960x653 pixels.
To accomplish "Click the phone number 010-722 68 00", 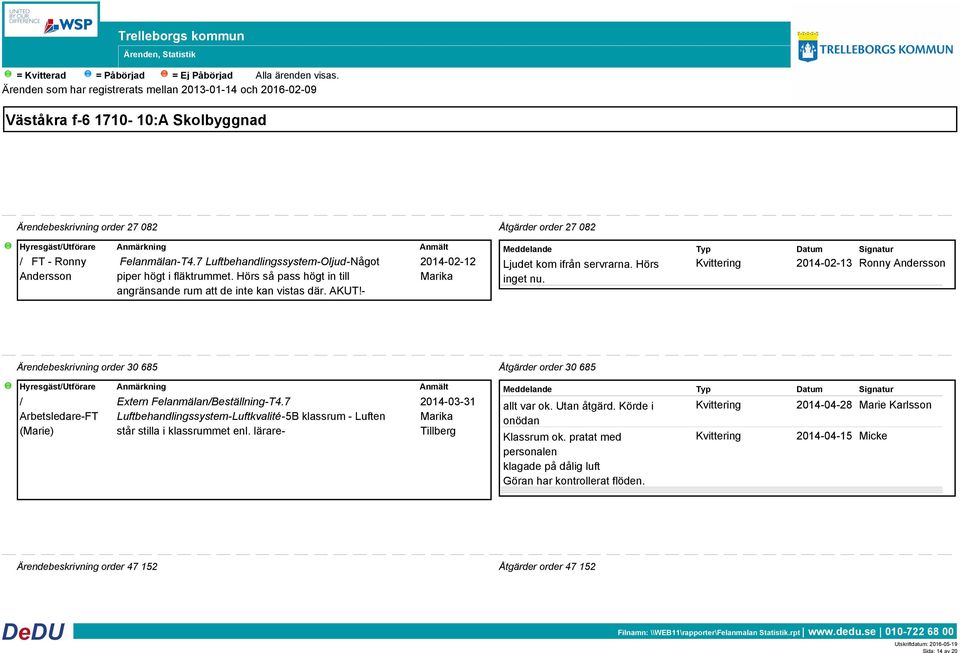I will [920, 632].
